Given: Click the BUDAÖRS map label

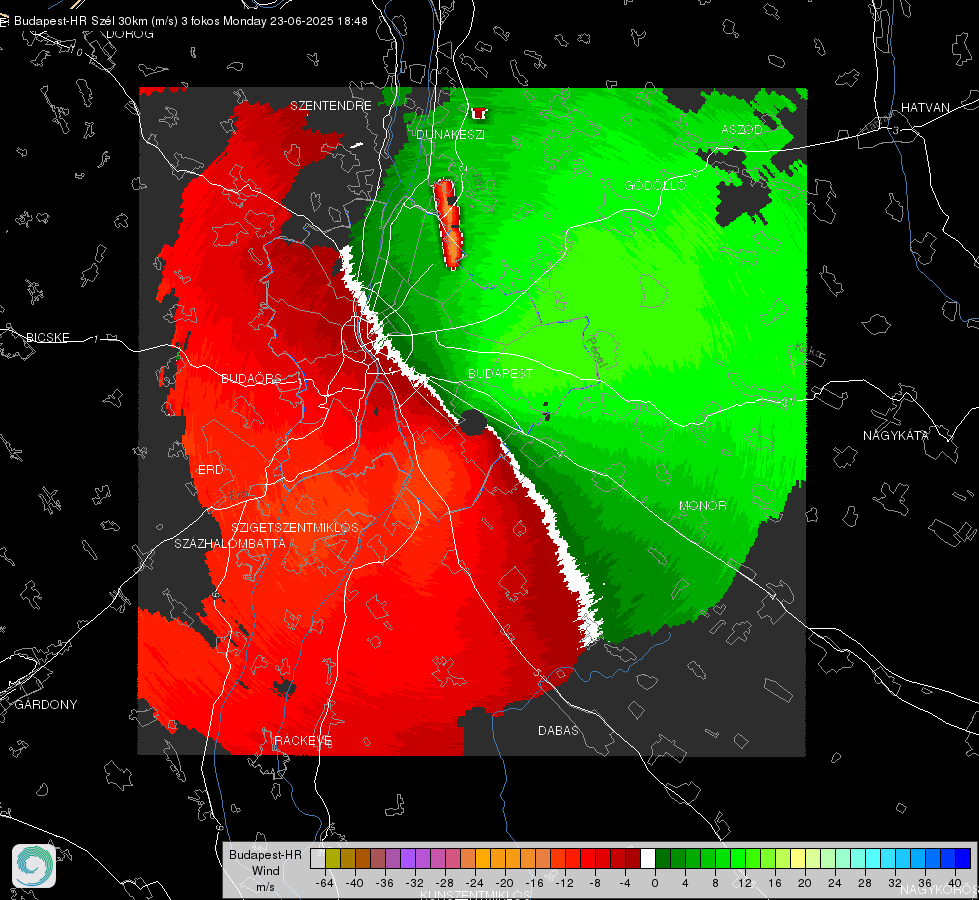Looking at the screenshot, I should (x=251, y=378).
